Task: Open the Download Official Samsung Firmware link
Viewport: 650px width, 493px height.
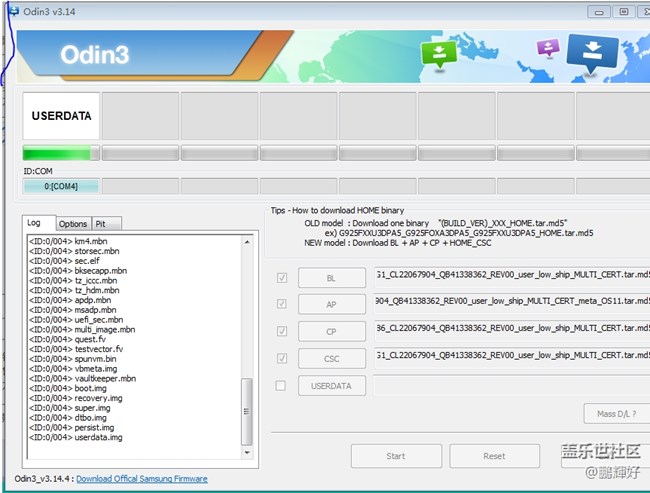Action: (142, 479)
